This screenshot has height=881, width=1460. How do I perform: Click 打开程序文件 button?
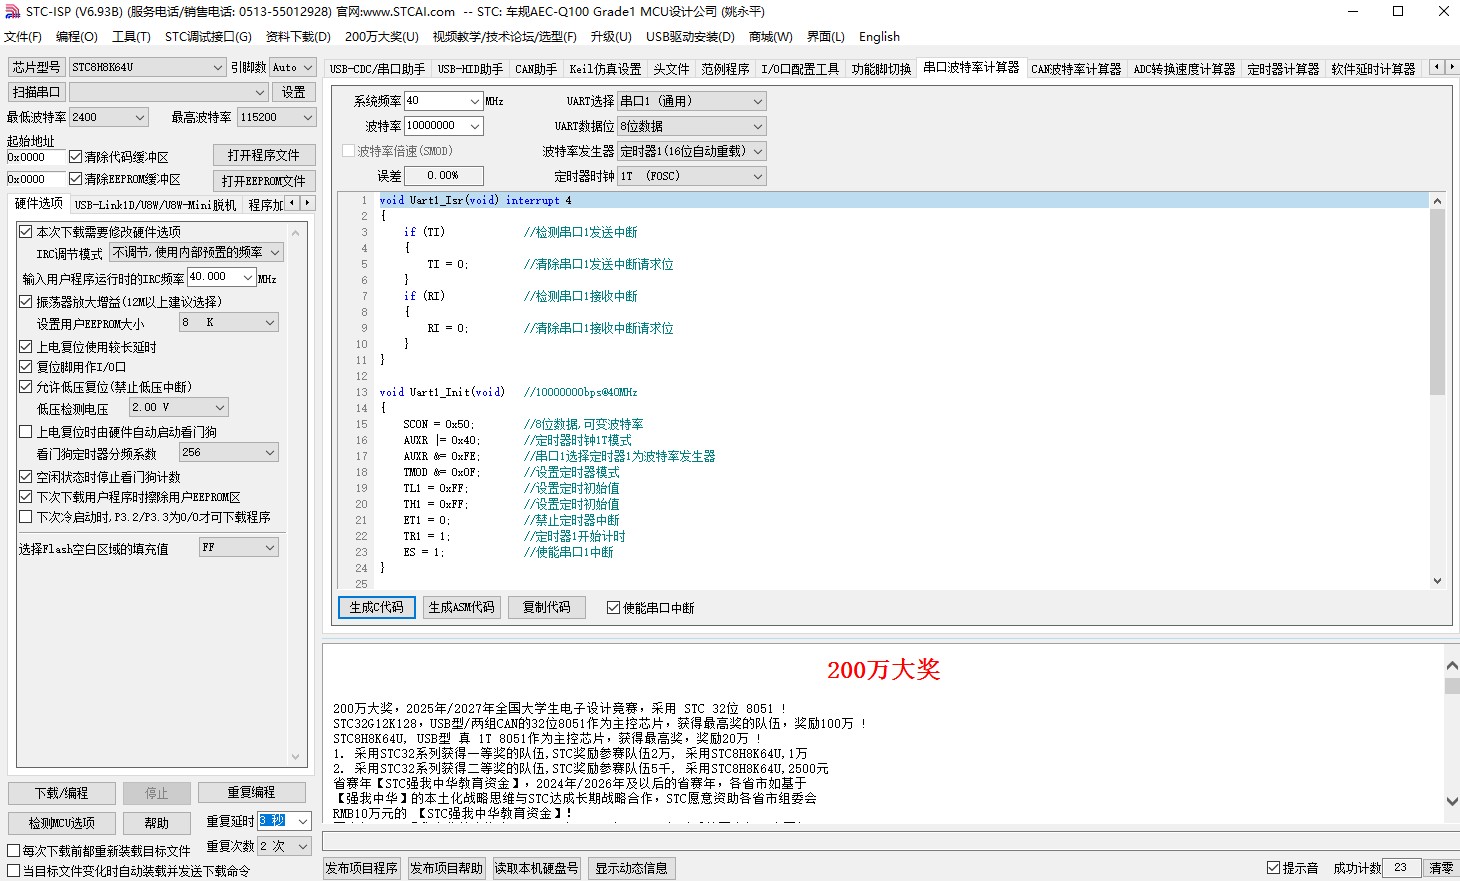(x=264, y=155)
